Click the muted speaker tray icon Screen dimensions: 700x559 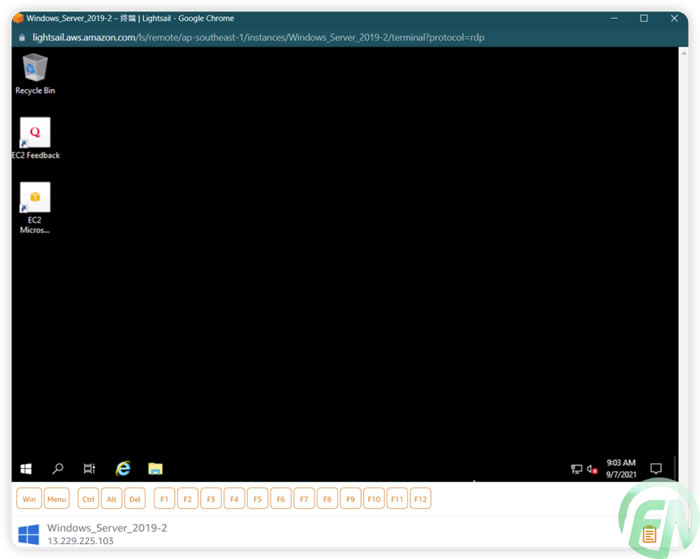pyautogui.click(x=592, y=468)
